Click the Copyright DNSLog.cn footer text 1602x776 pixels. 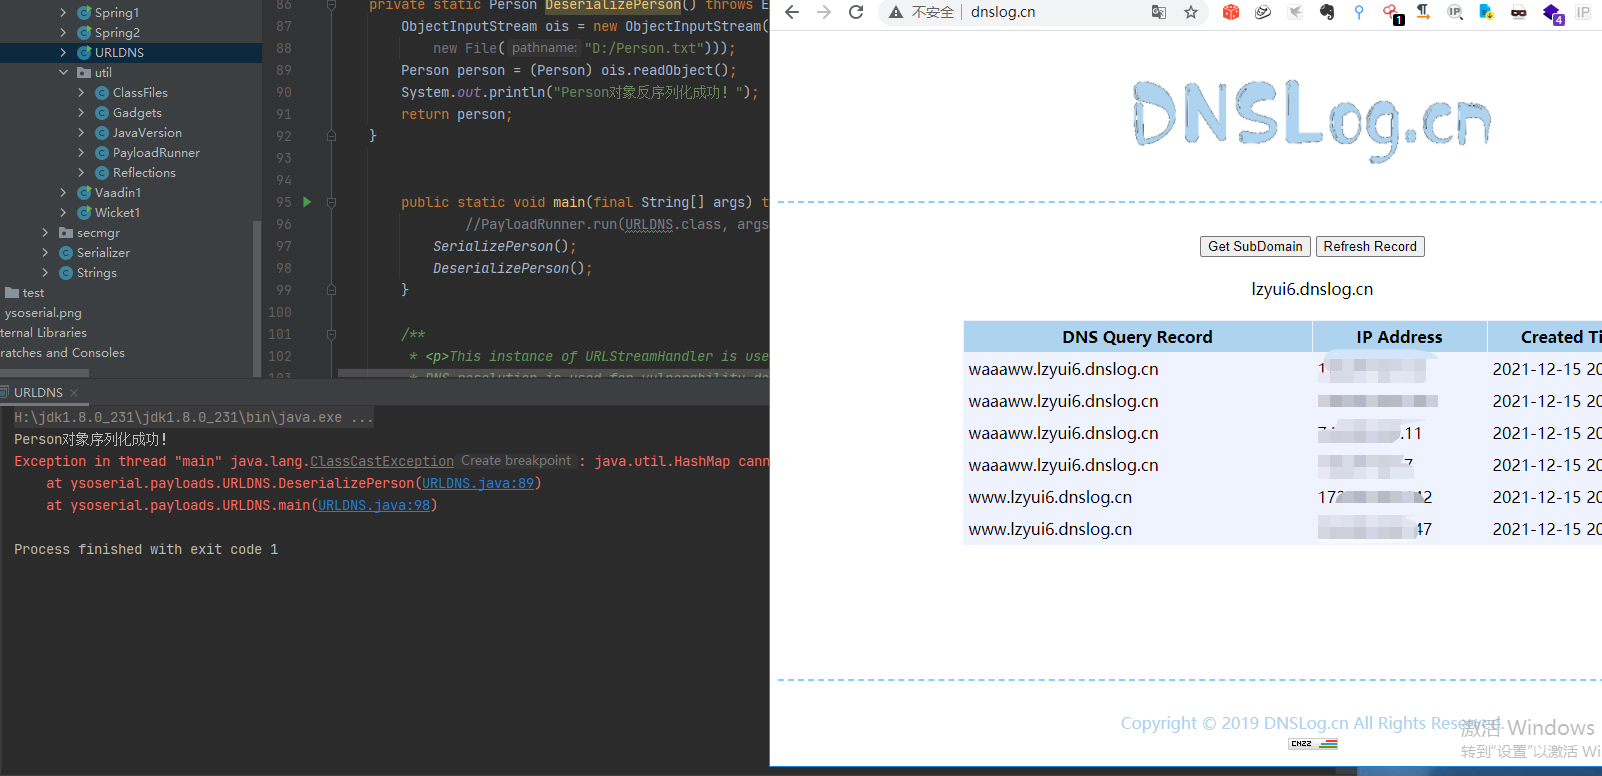click(x=1310, y=723)
